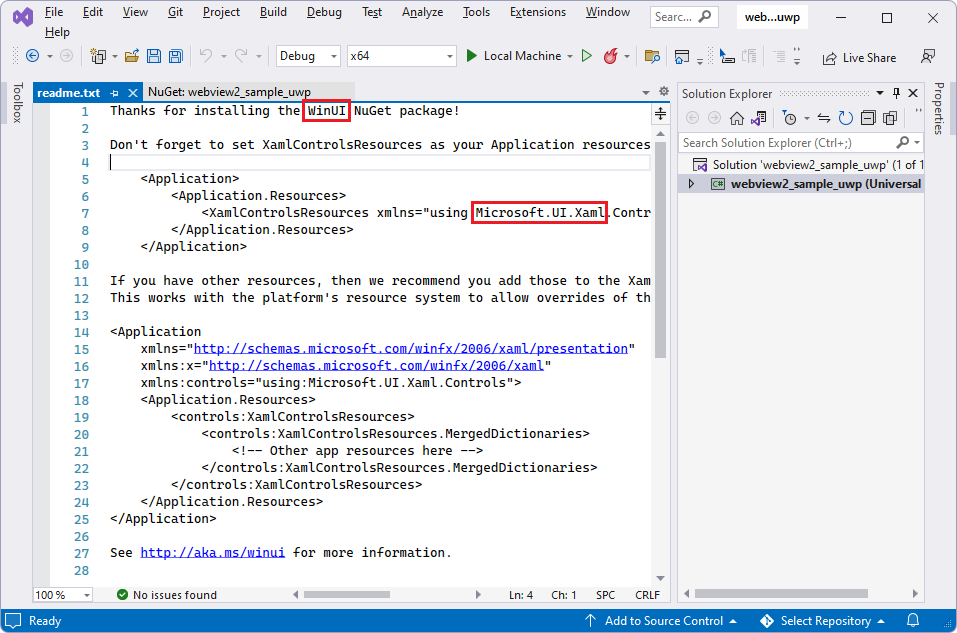
Task: Open the Debug configuration dropdown
Action: [x=307, y=56]
